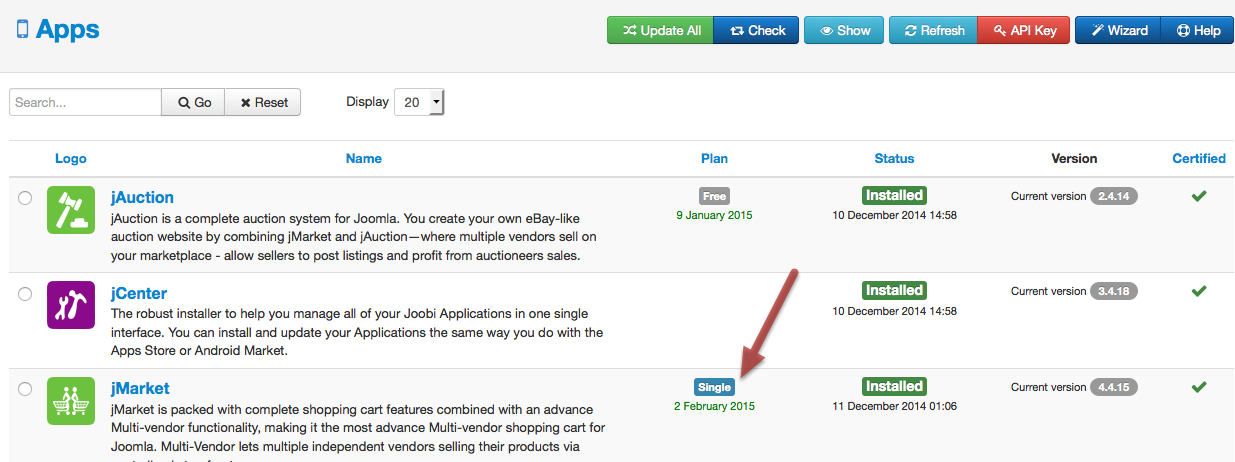This screenshot has width=1235, height=462.
Task: Click the Update All button
Action: [x=660, y=30]
